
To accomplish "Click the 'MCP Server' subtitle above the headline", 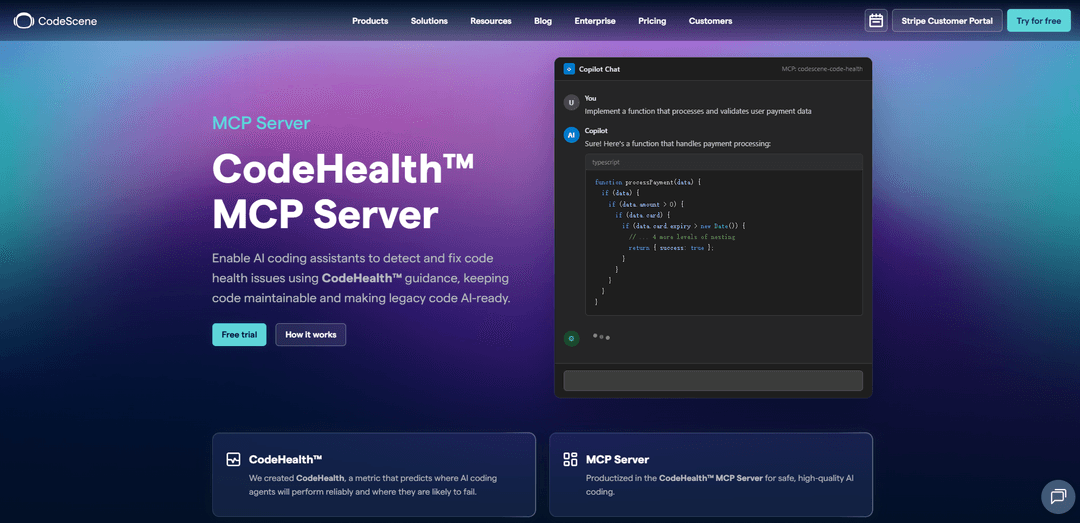I will [261, 123].
